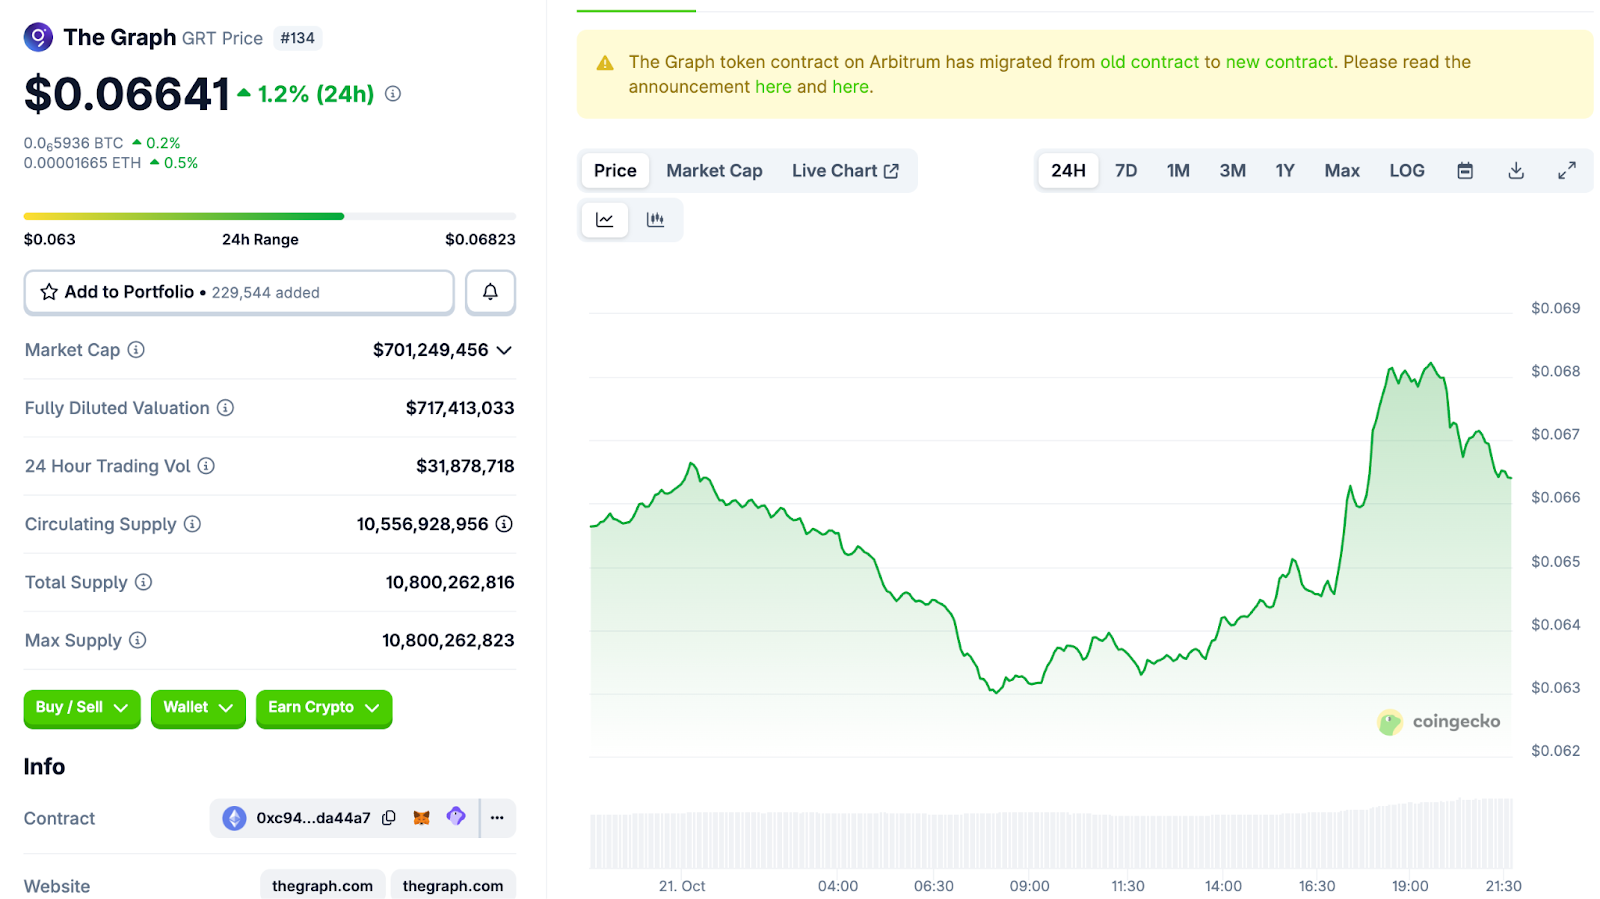Open Max Supply info icon
Image resolution: width=1600 pixels, height=899 pixels.
point(138,640)
